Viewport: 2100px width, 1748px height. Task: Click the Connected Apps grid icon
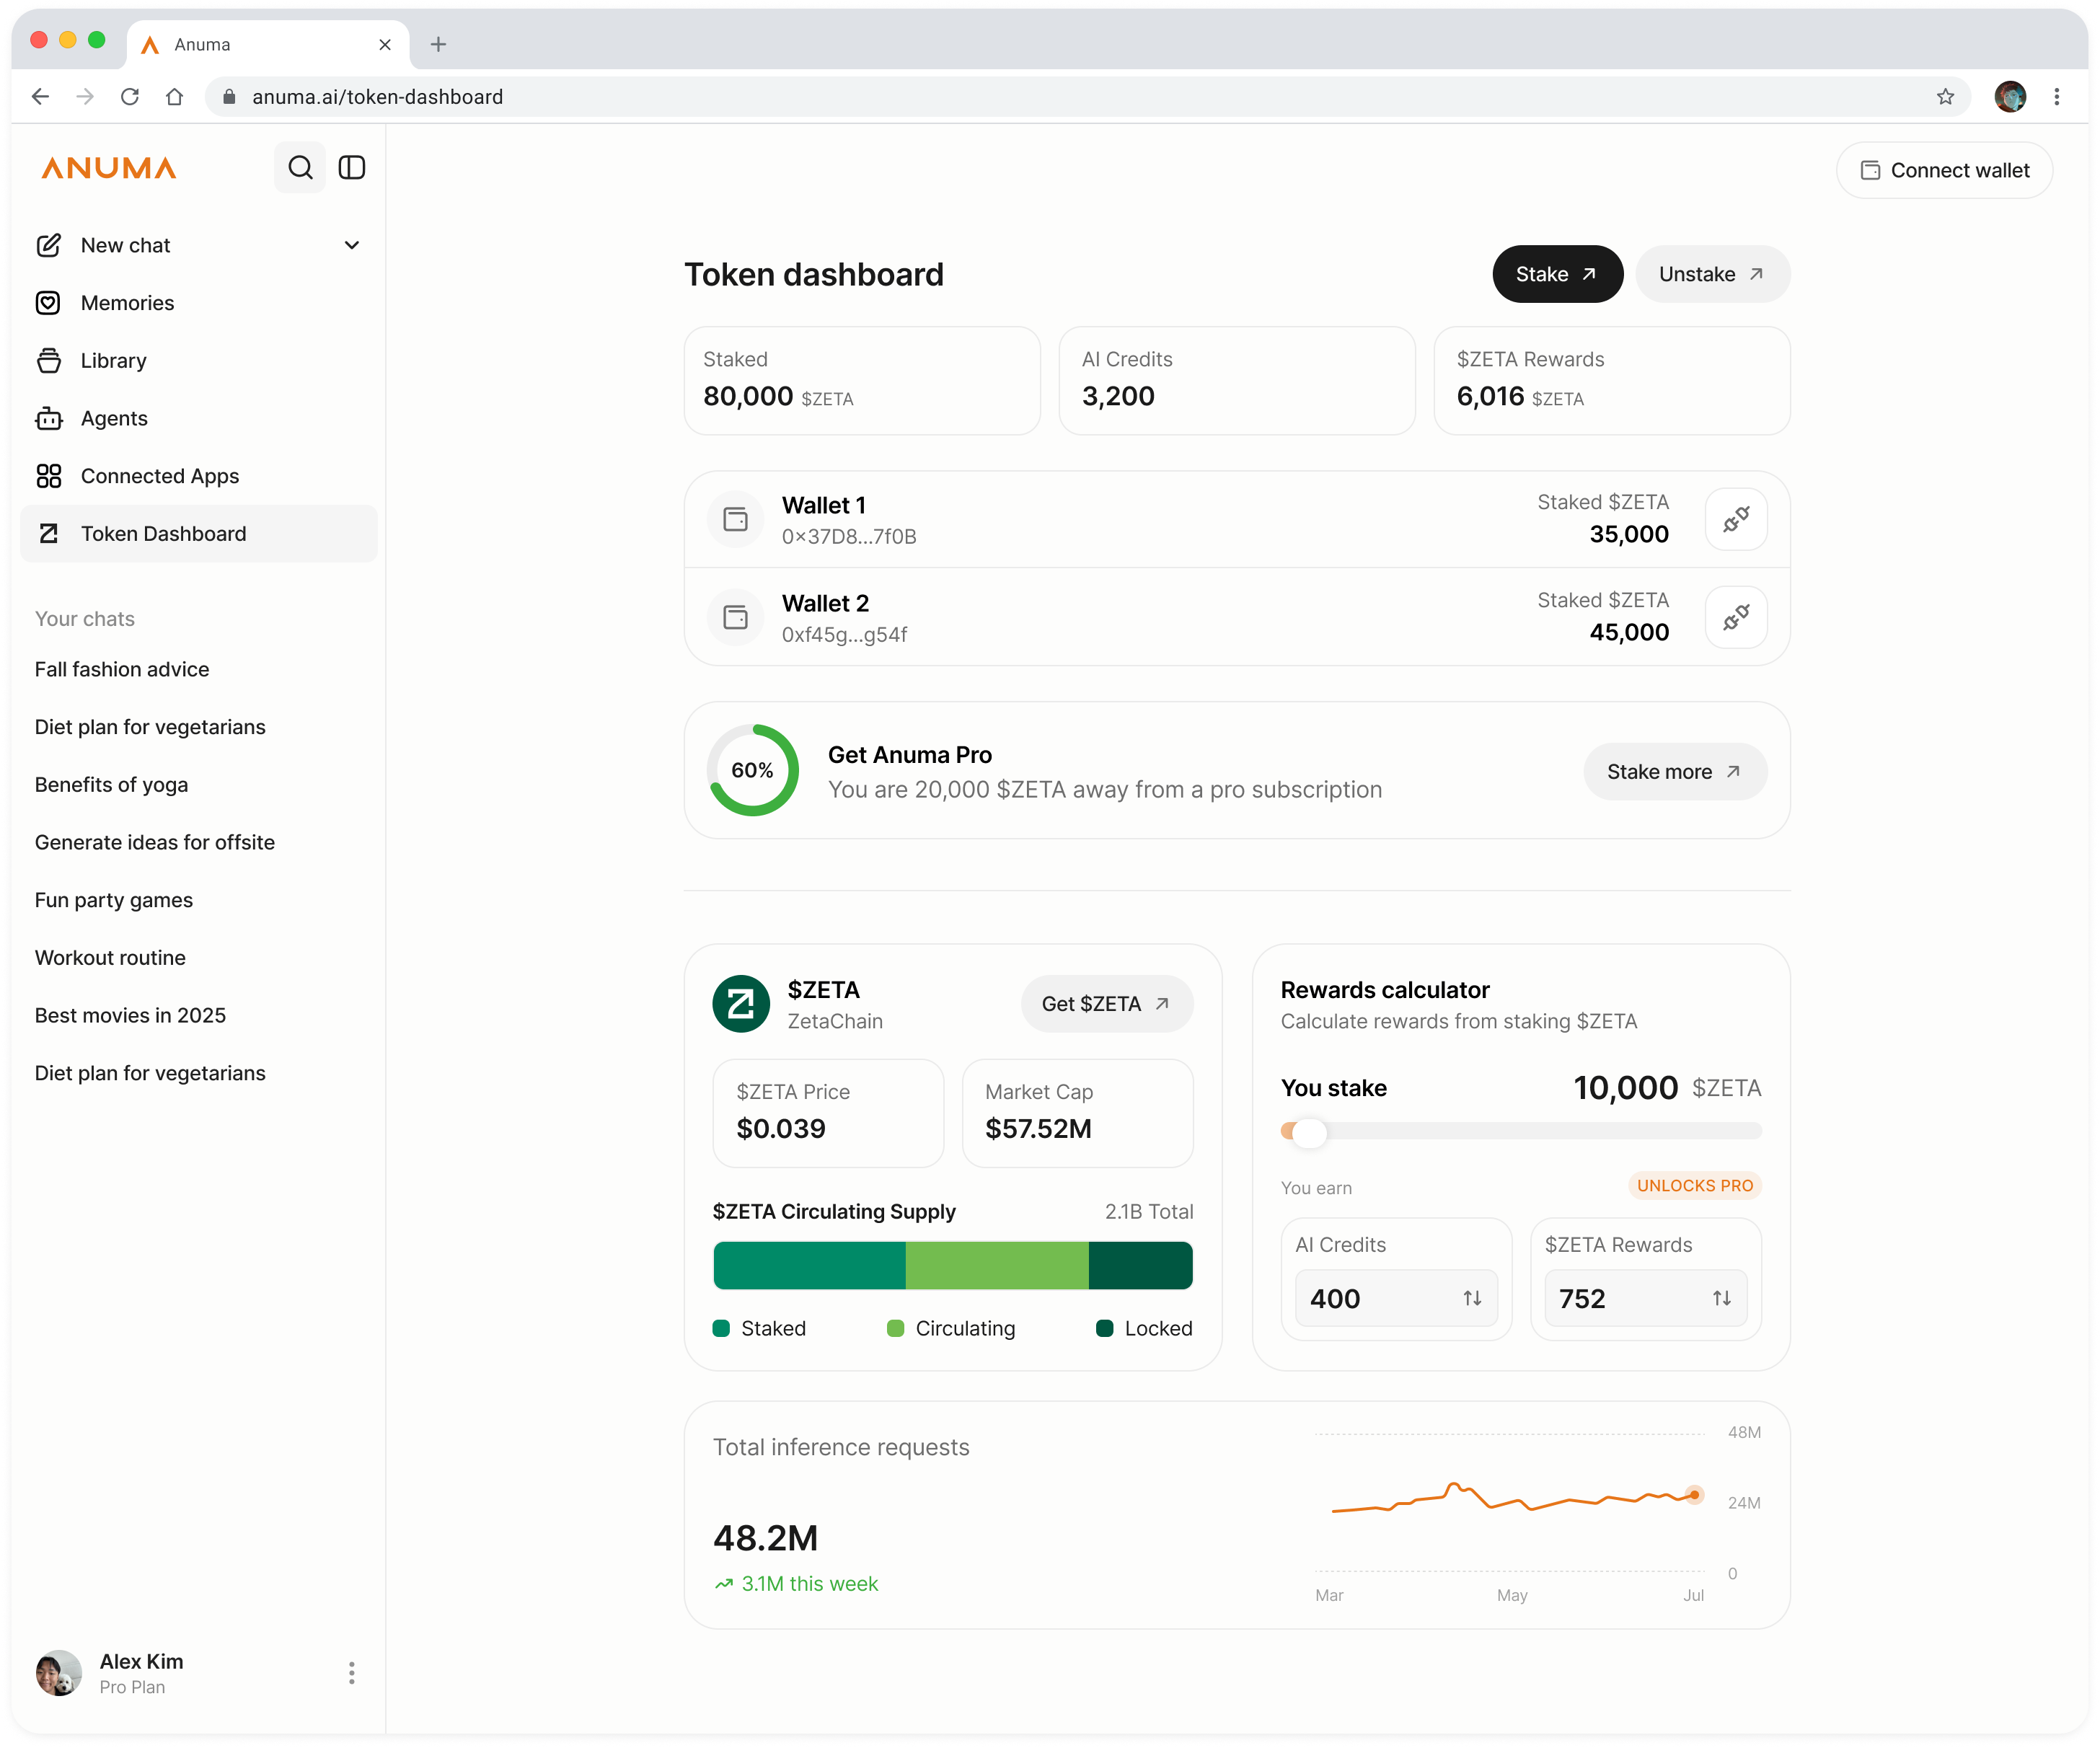(x=49, y=476)
